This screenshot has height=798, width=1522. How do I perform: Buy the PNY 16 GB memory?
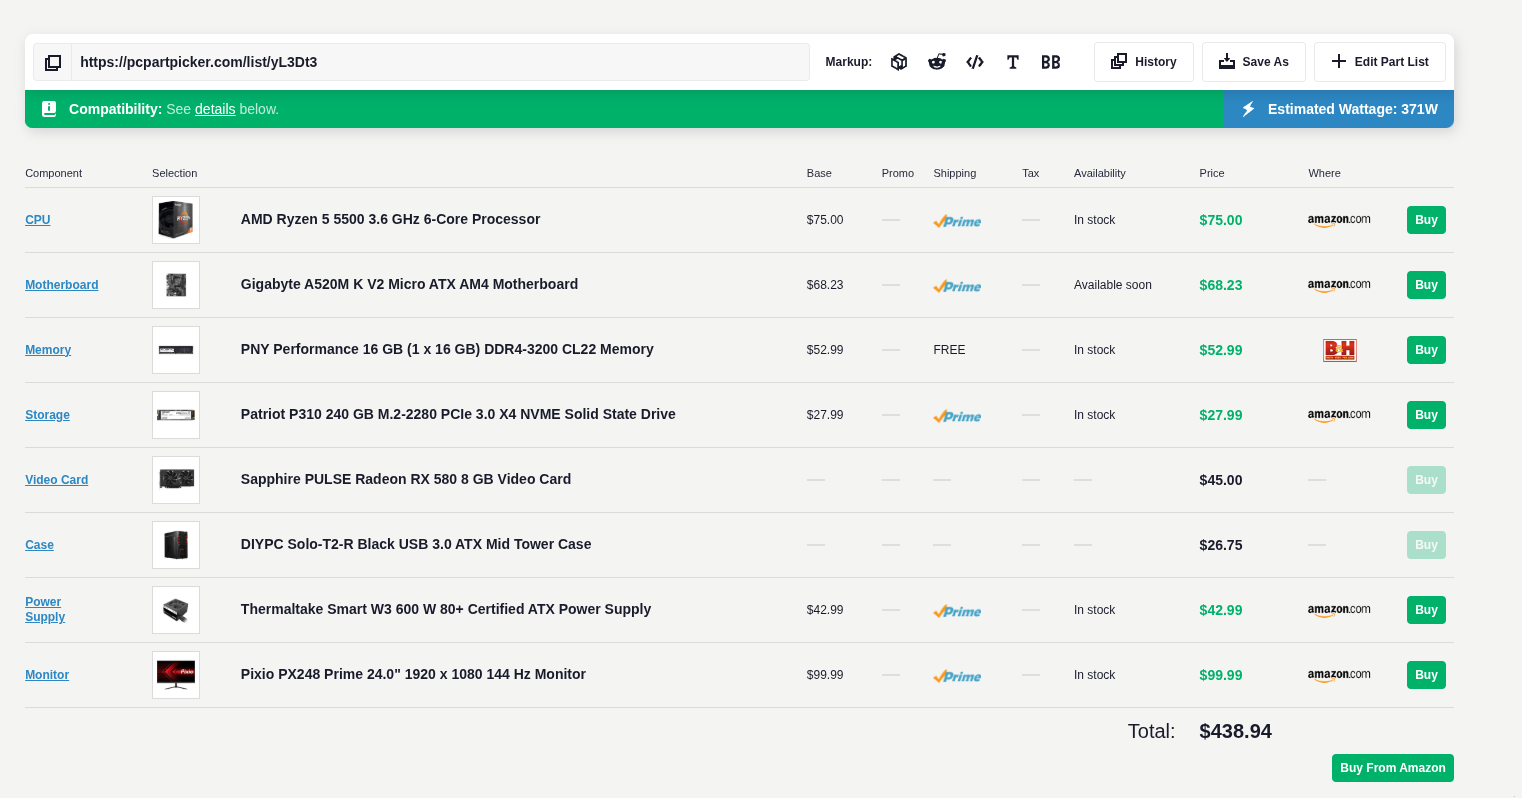[x=1426, y=350]
